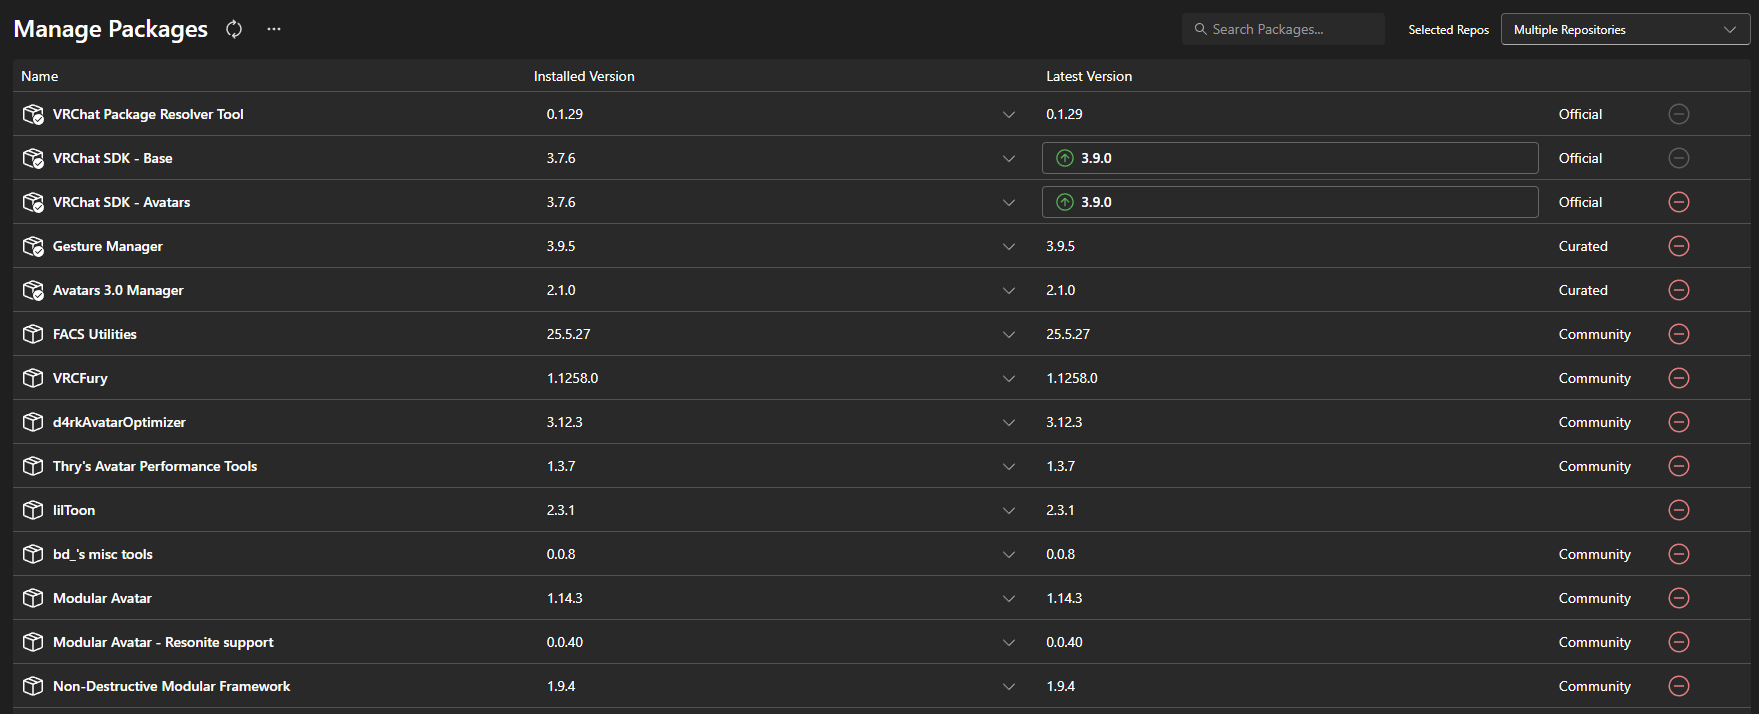Click the package icon beside VRCFury

(x=33, y=378)
